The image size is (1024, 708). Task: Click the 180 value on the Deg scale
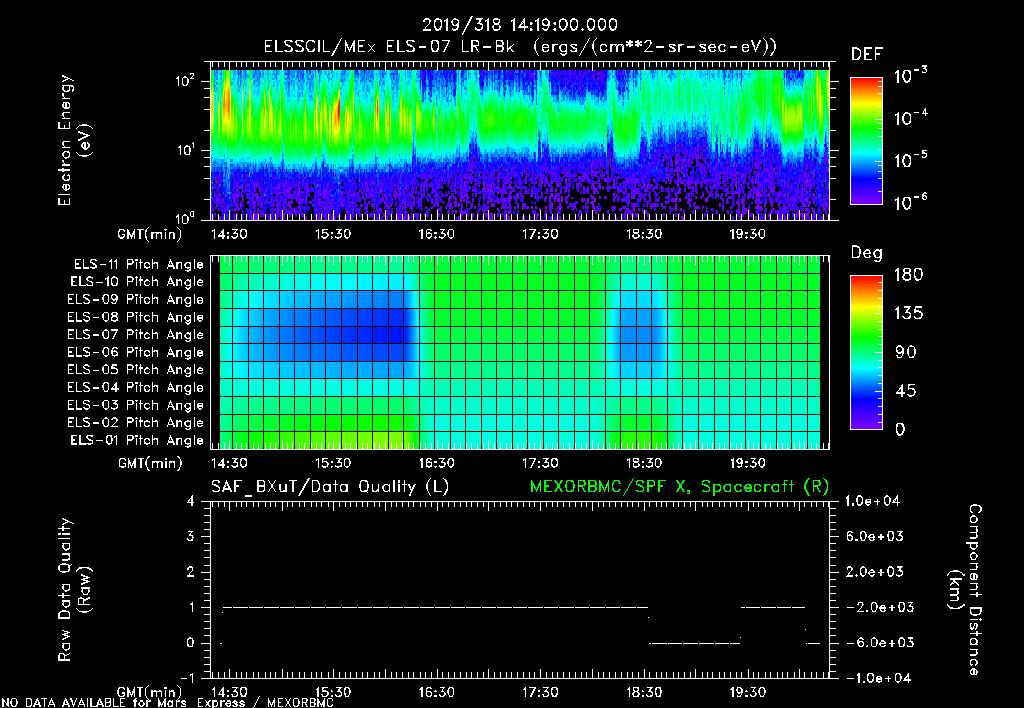(908, 275)
